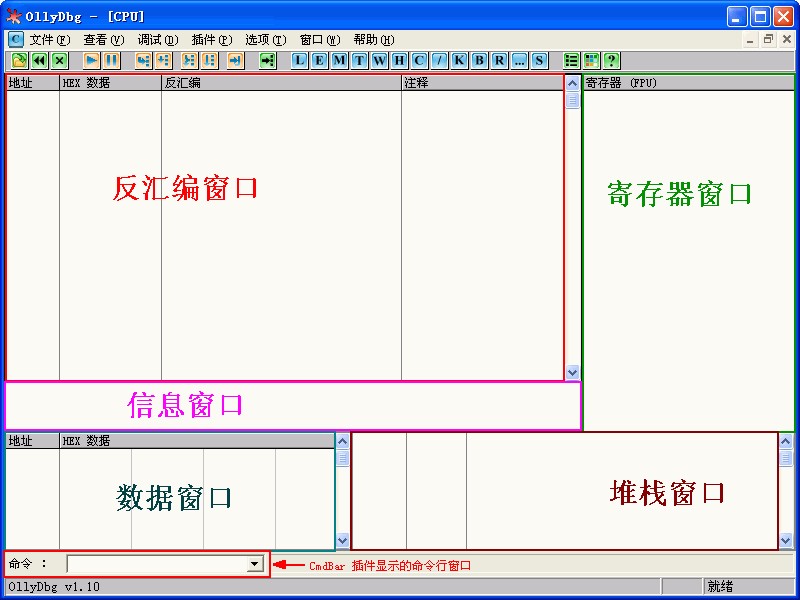Viewport: 800px width, 600px height.
Task: Pause execution with the pause icon
Action: coord(112,61)
